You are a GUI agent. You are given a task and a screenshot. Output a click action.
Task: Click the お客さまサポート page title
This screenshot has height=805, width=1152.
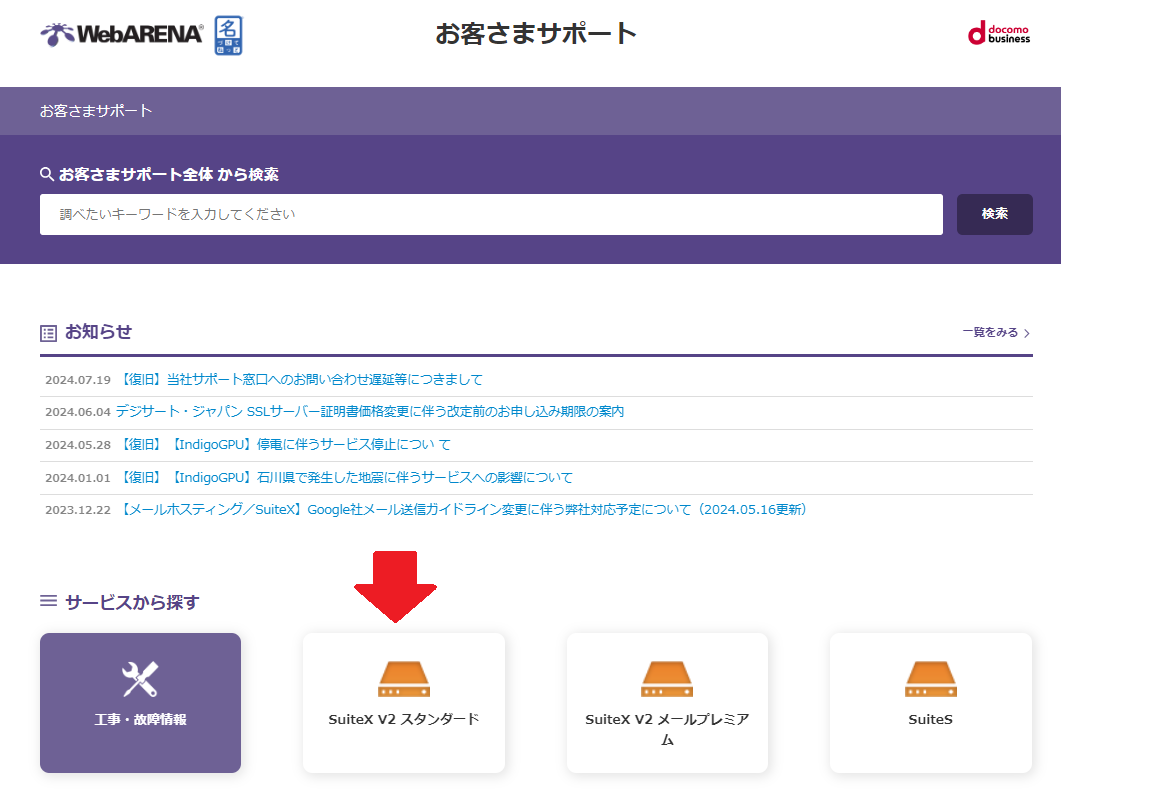(x=536, y=34)
